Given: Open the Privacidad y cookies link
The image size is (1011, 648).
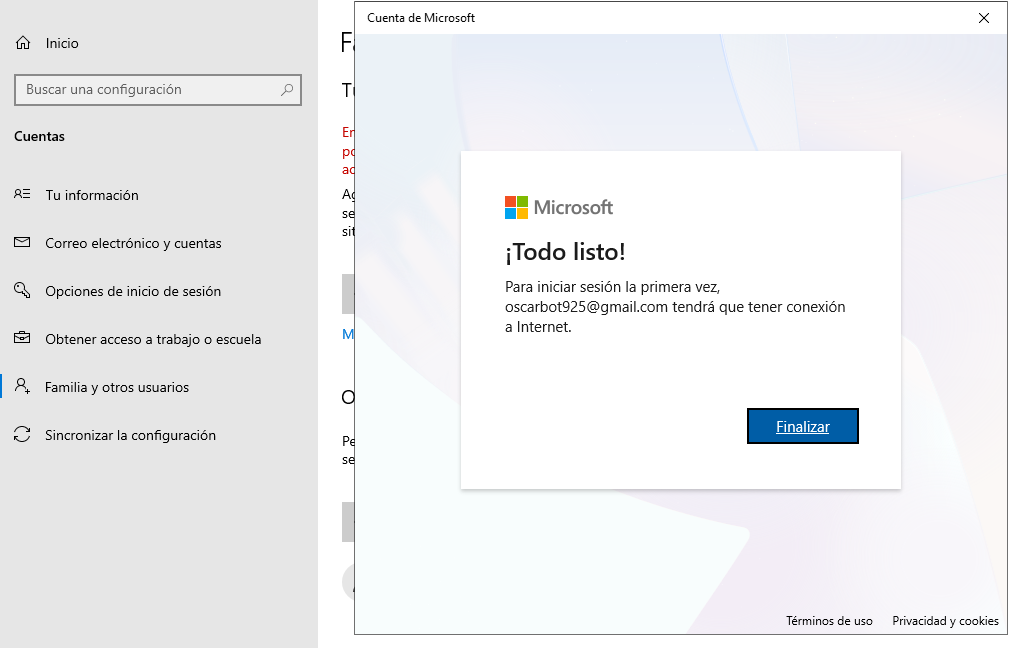Looking at the screenshot, I should click(x=945, y=621).
